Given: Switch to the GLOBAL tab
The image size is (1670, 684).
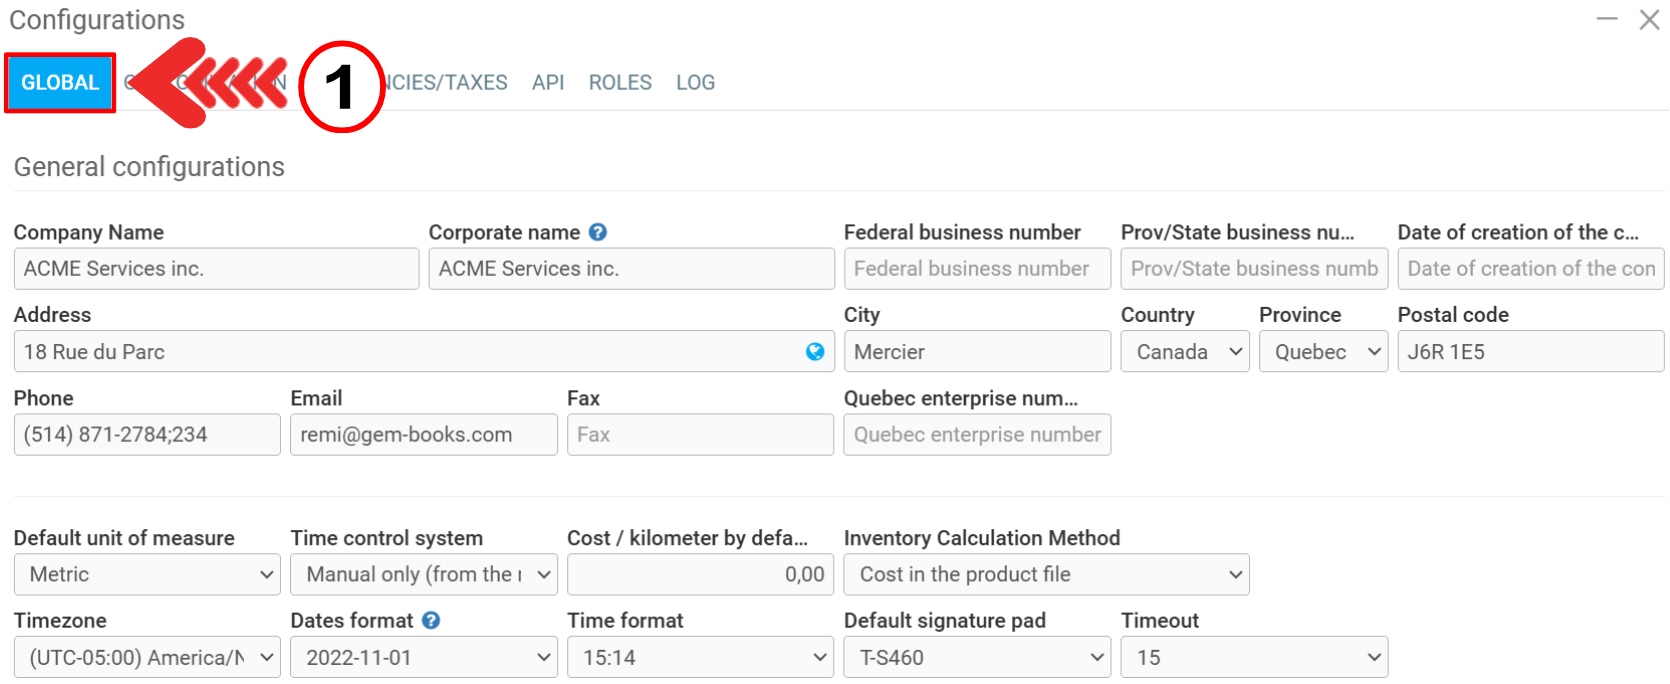Looking at the screenshot, I should coord(60,83).
